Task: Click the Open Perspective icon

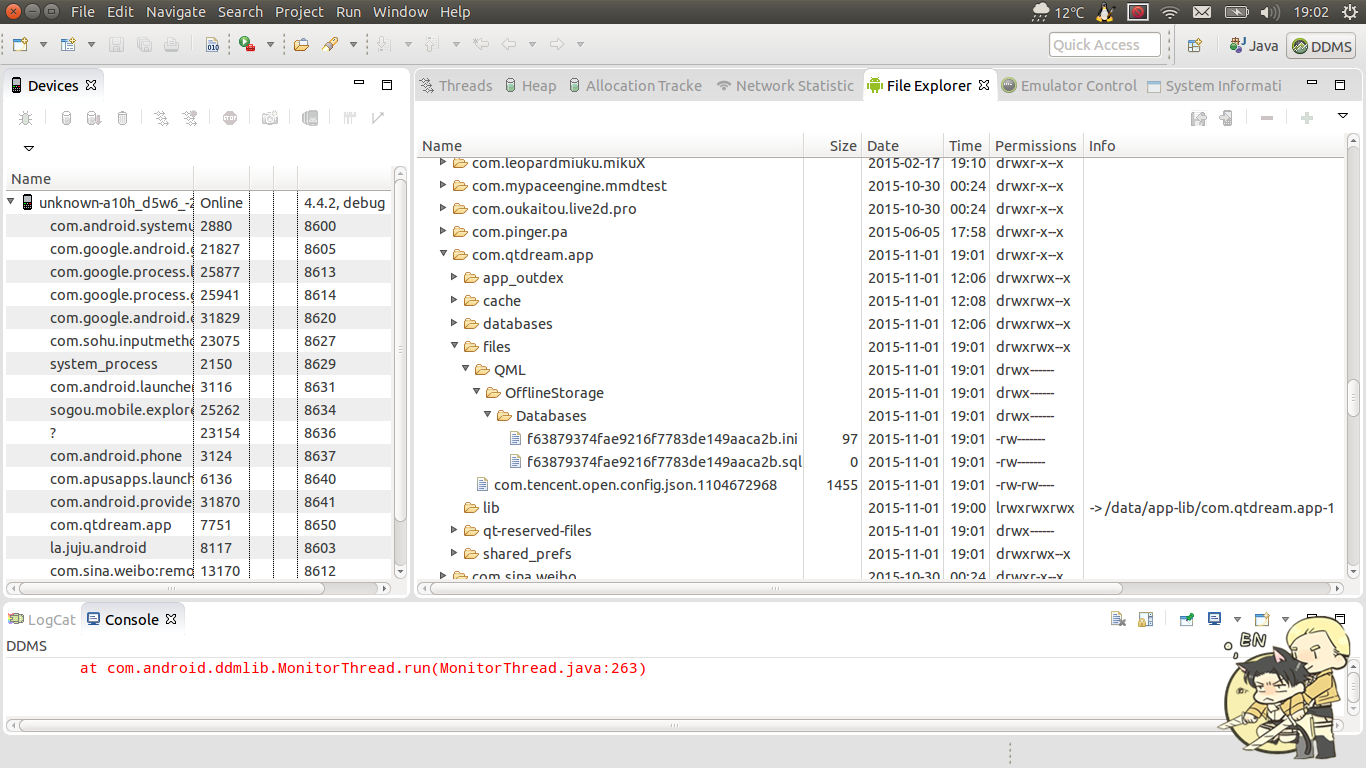Action: (1194, 45)
